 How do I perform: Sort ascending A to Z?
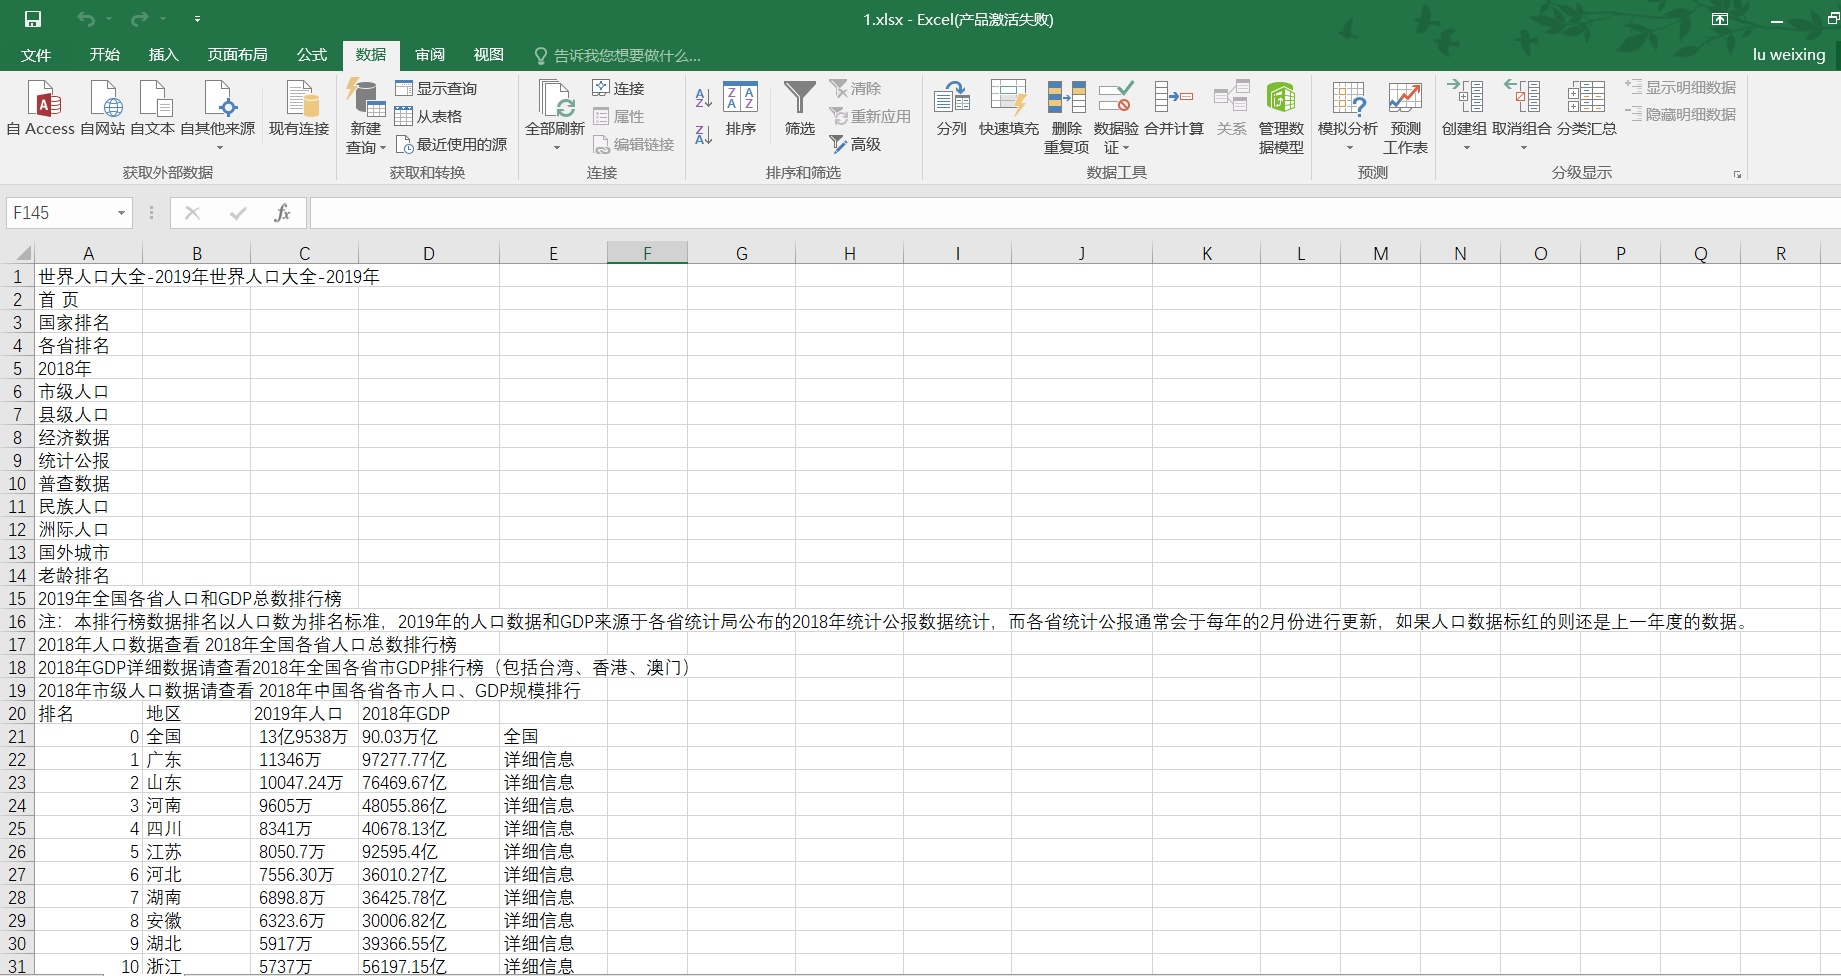[704, 98]
